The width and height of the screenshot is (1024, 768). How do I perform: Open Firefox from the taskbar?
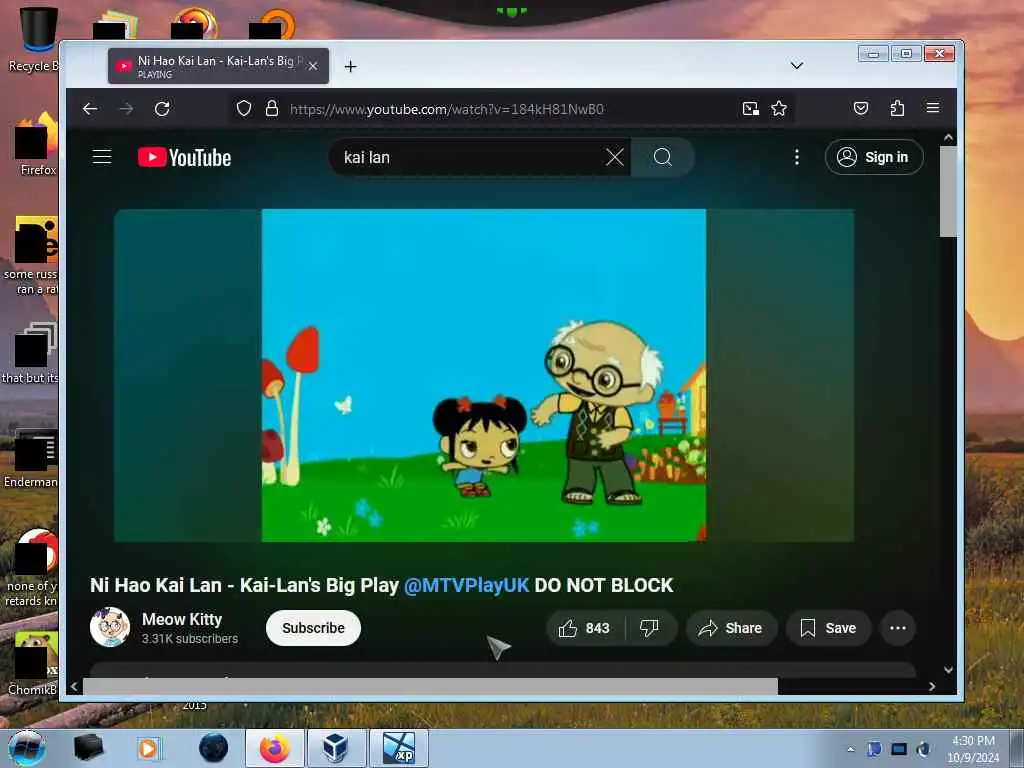tap(274, 748)
